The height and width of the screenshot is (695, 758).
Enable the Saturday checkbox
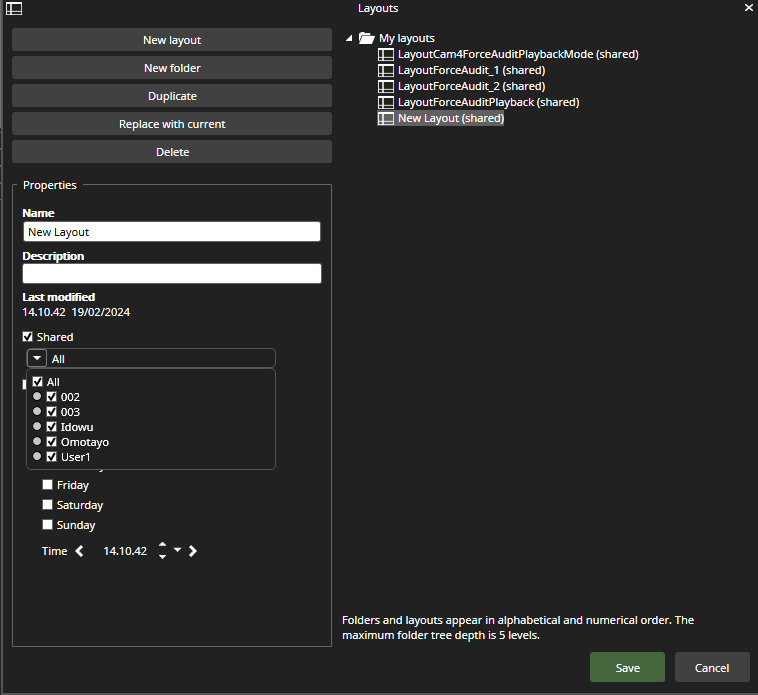(x=47, y=505)
